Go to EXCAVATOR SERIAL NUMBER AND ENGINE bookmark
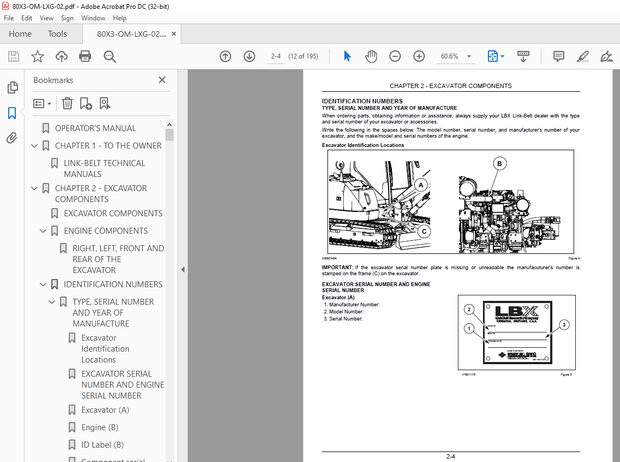The image size is (620, 462). pos(123,384)
